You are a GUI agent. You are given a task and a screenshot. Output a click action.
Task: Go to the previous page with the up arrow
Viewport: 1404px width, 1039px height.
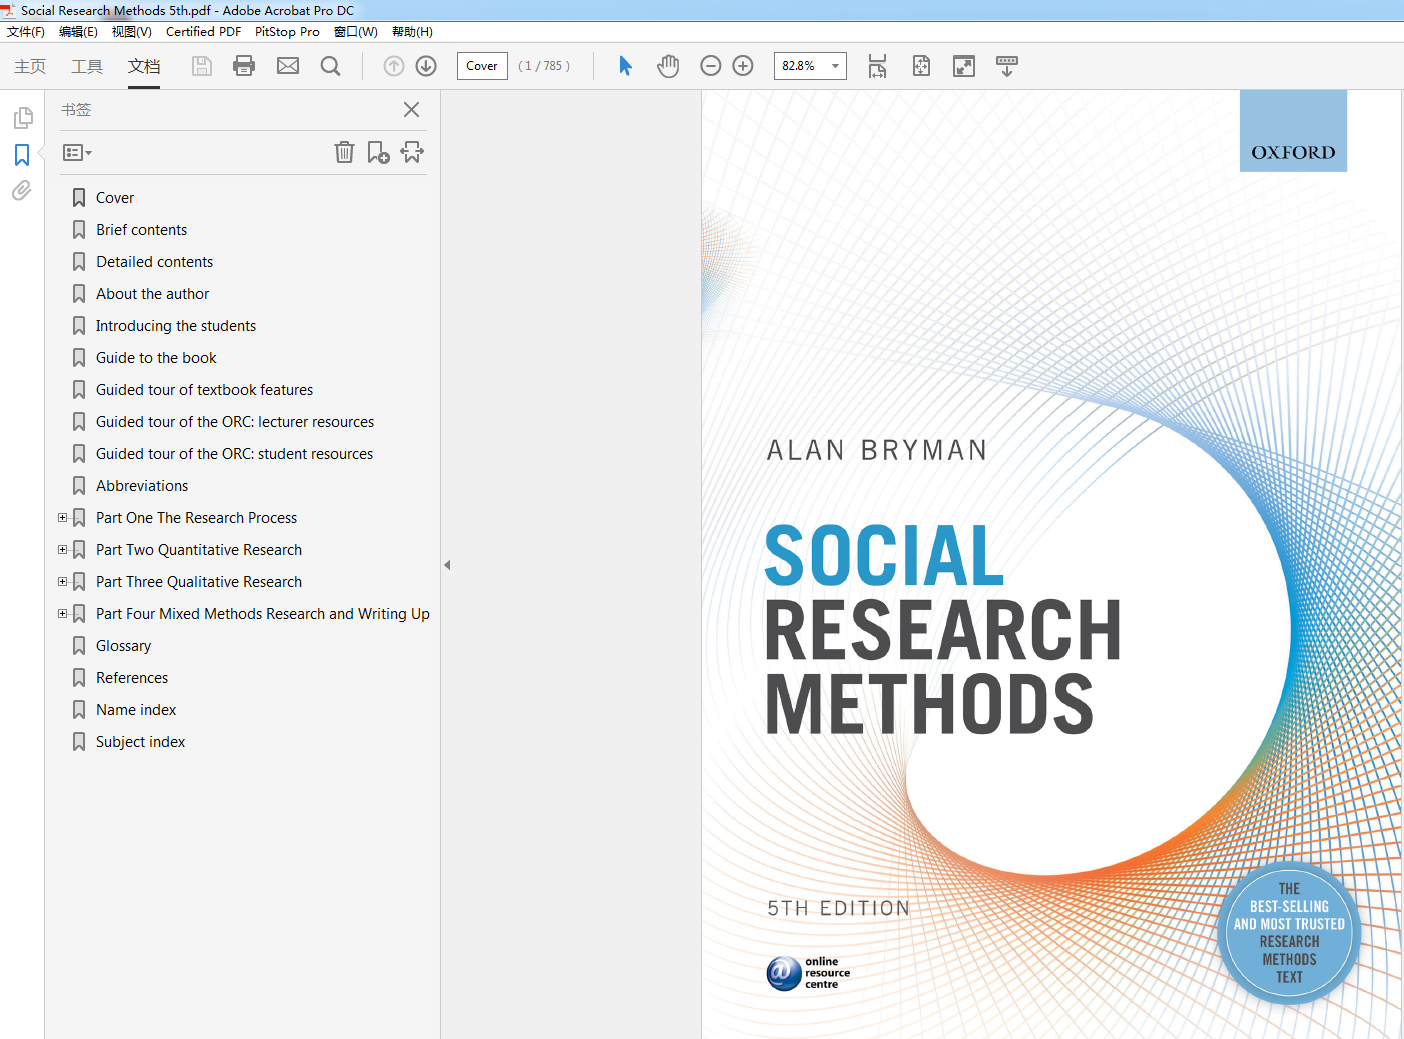tap(394, 66)
